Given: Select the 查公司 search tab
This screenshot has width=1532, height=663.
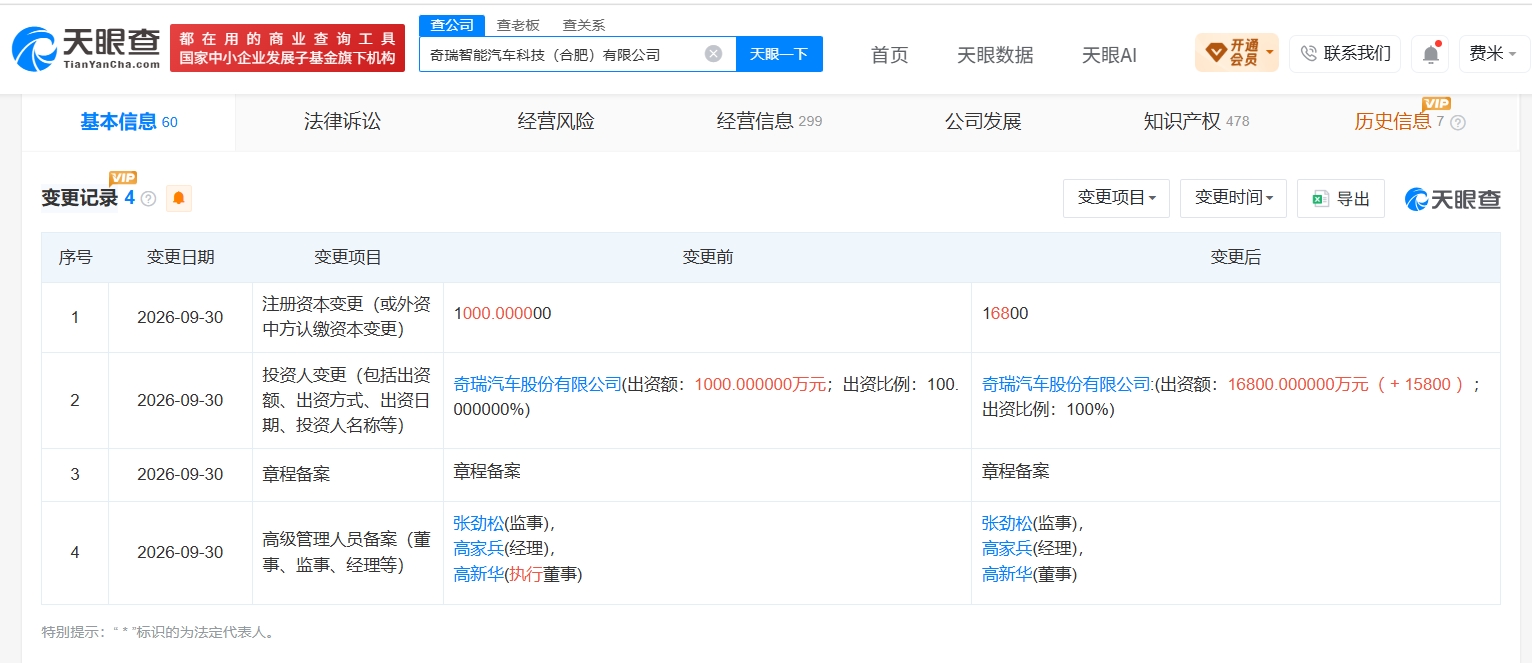Looking at the screenshot, I should [x=452, y=25].
